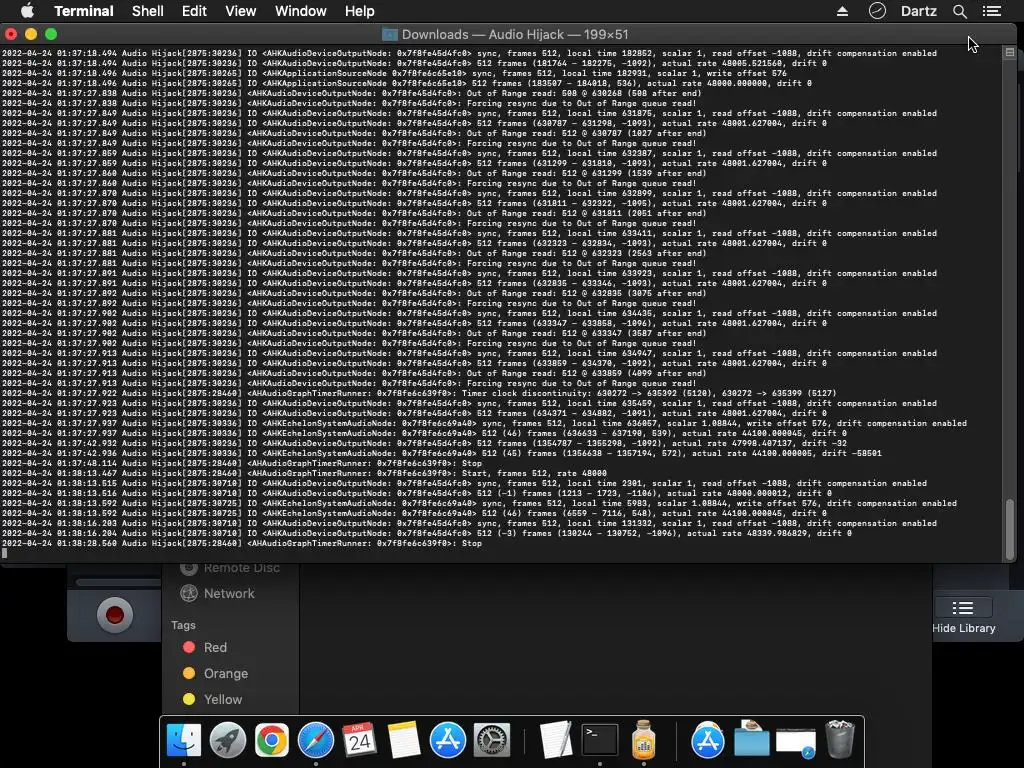This screenshot has width=1024, height=768.
Task: Open the Dartz user menu
Action: click(919, 11)
